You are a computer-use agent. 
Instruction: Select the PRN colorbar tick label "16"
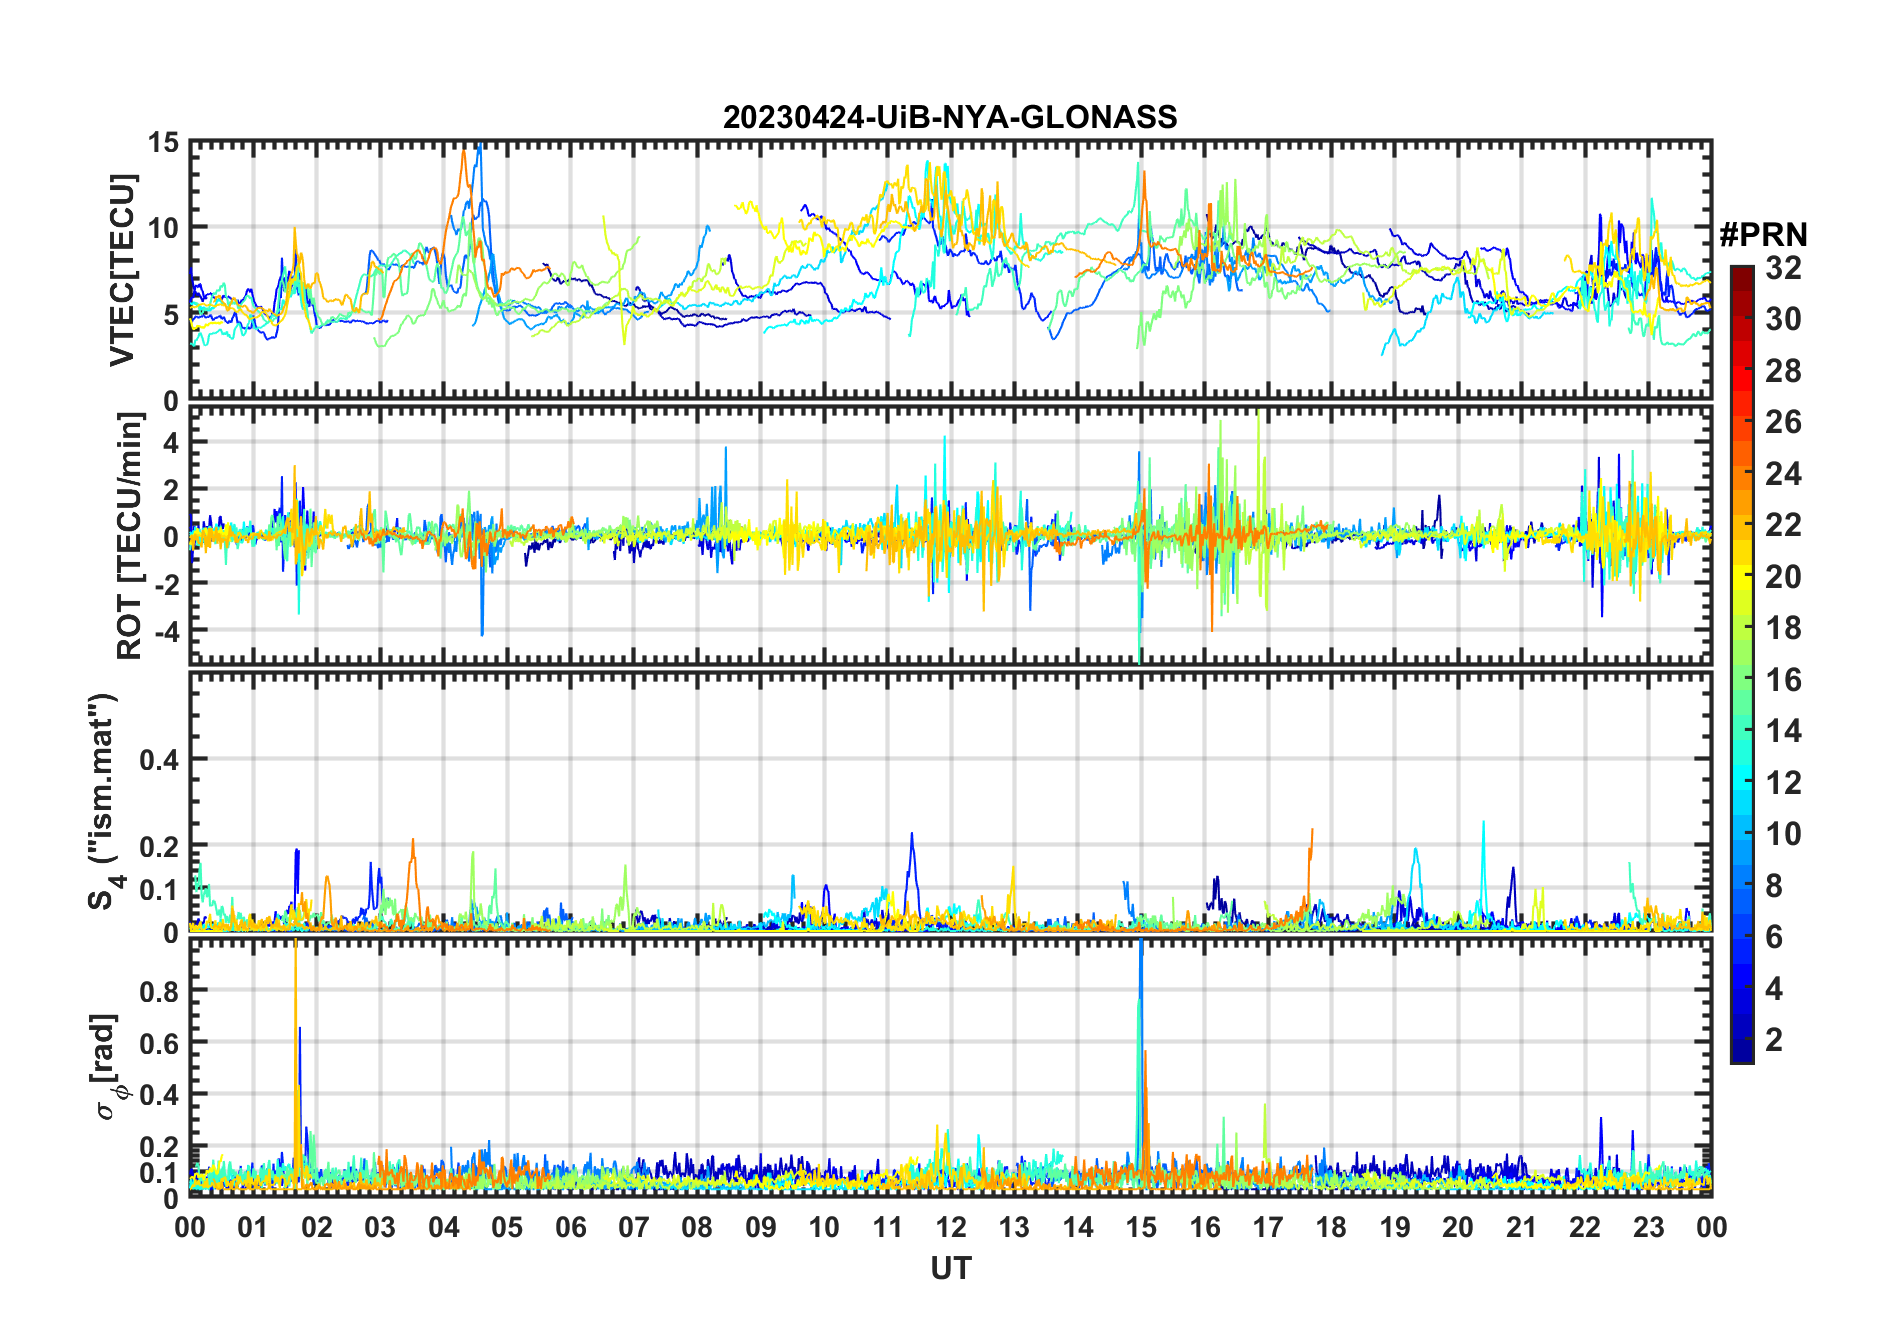[1783, 680]
